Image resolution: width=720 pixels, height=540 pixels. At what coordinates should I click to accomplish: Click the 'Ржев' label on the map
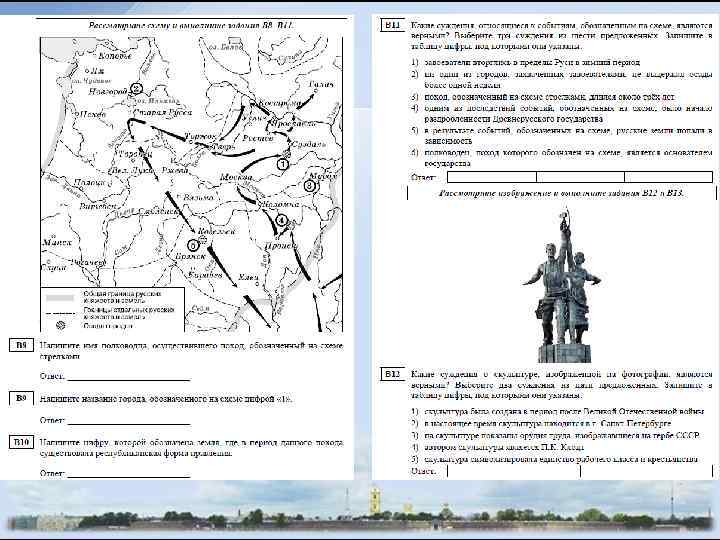click(x=175, y=170)
